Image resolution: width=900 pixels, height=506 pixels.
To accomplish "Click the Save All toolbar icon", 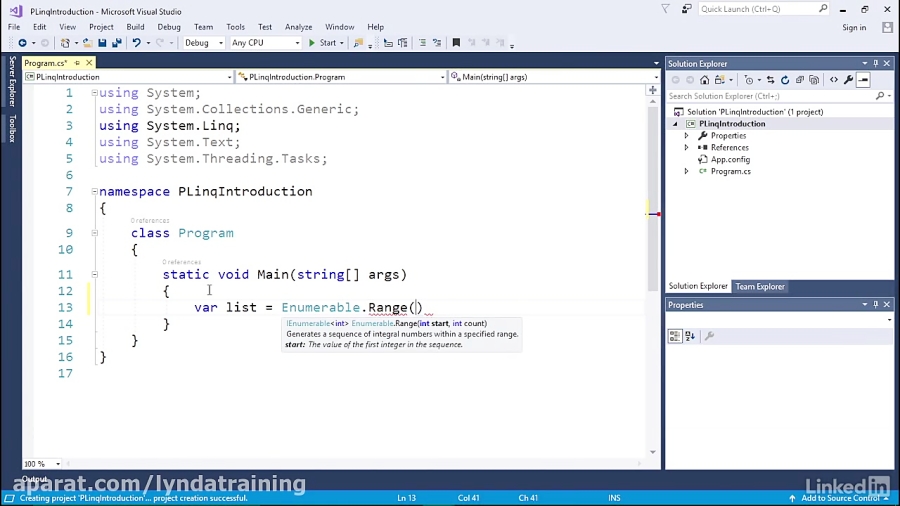I will pyautogui.click(x=117, y=43).
